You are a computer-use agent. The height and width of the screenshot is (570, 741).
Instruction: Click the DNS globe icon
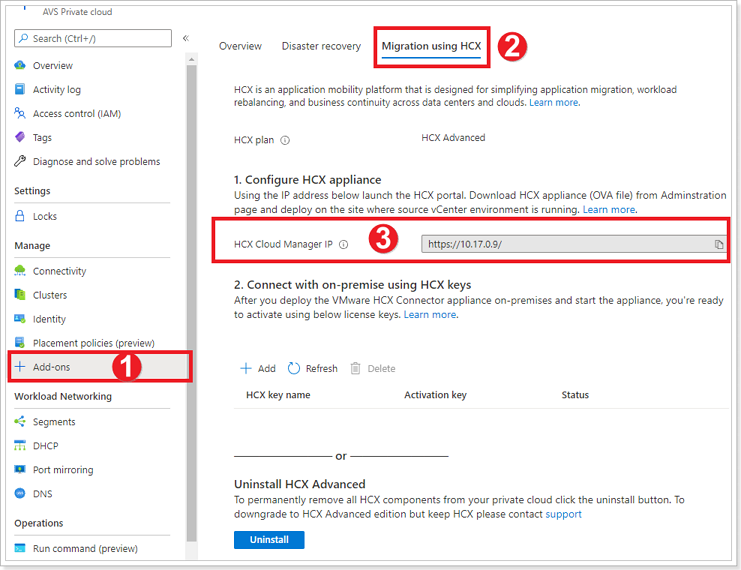[20, 493]
